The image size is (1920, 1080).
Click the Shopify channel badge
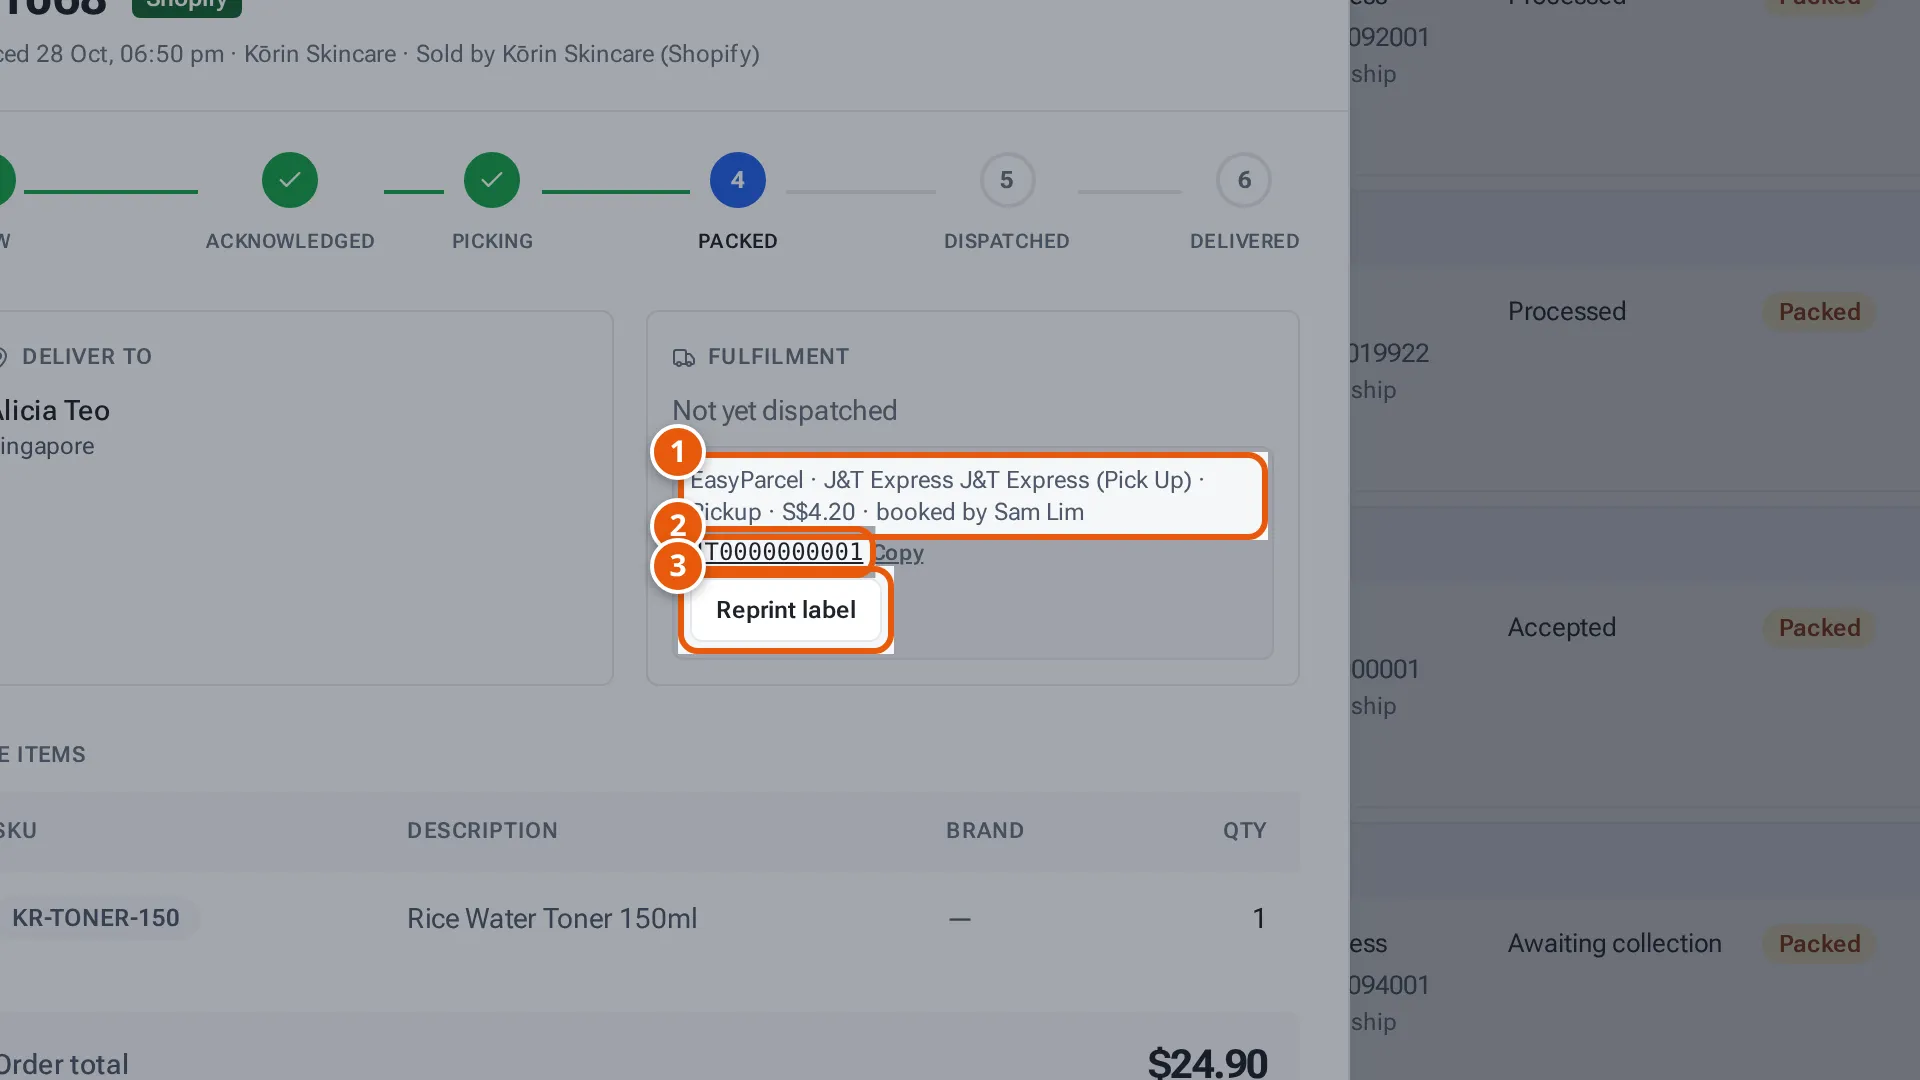(x=187, y=5)
